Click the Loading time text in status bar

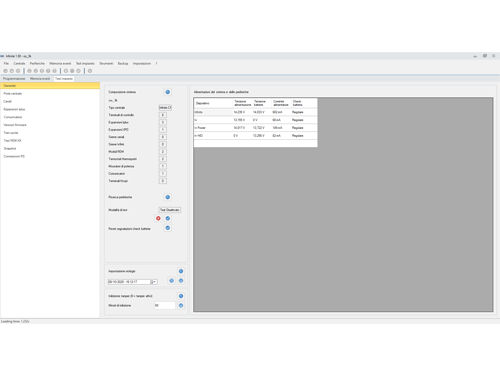click(x=15, y=321)
